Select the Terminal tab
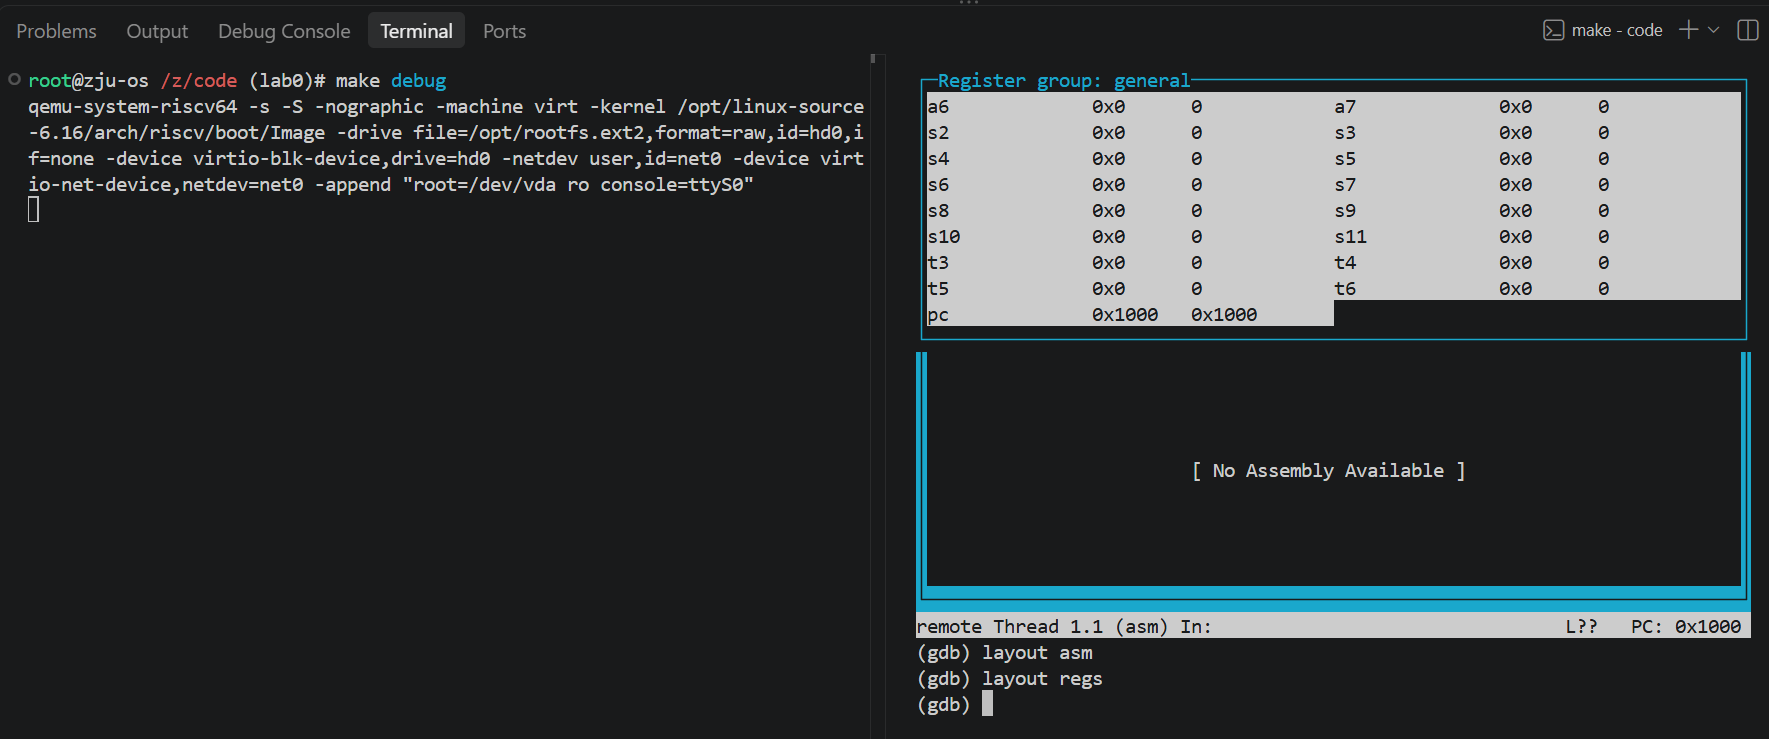 tap(416, 31)
